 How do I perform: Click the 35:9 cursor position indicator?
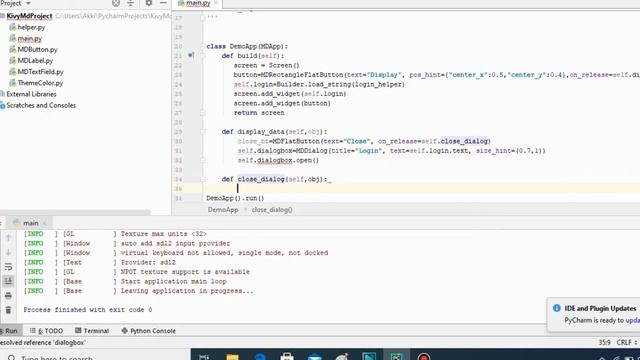604,342
